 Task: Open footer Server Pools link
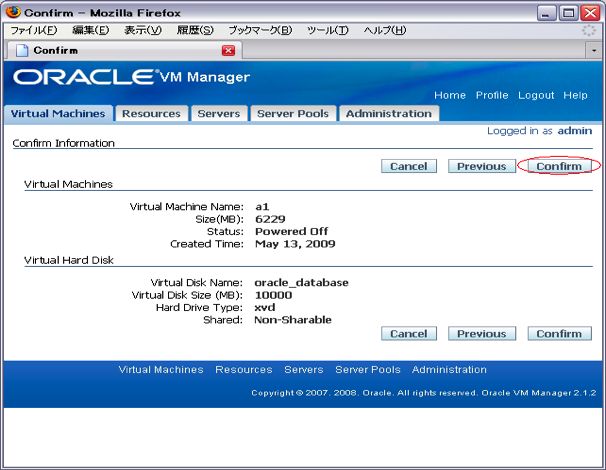coord(368,370)
